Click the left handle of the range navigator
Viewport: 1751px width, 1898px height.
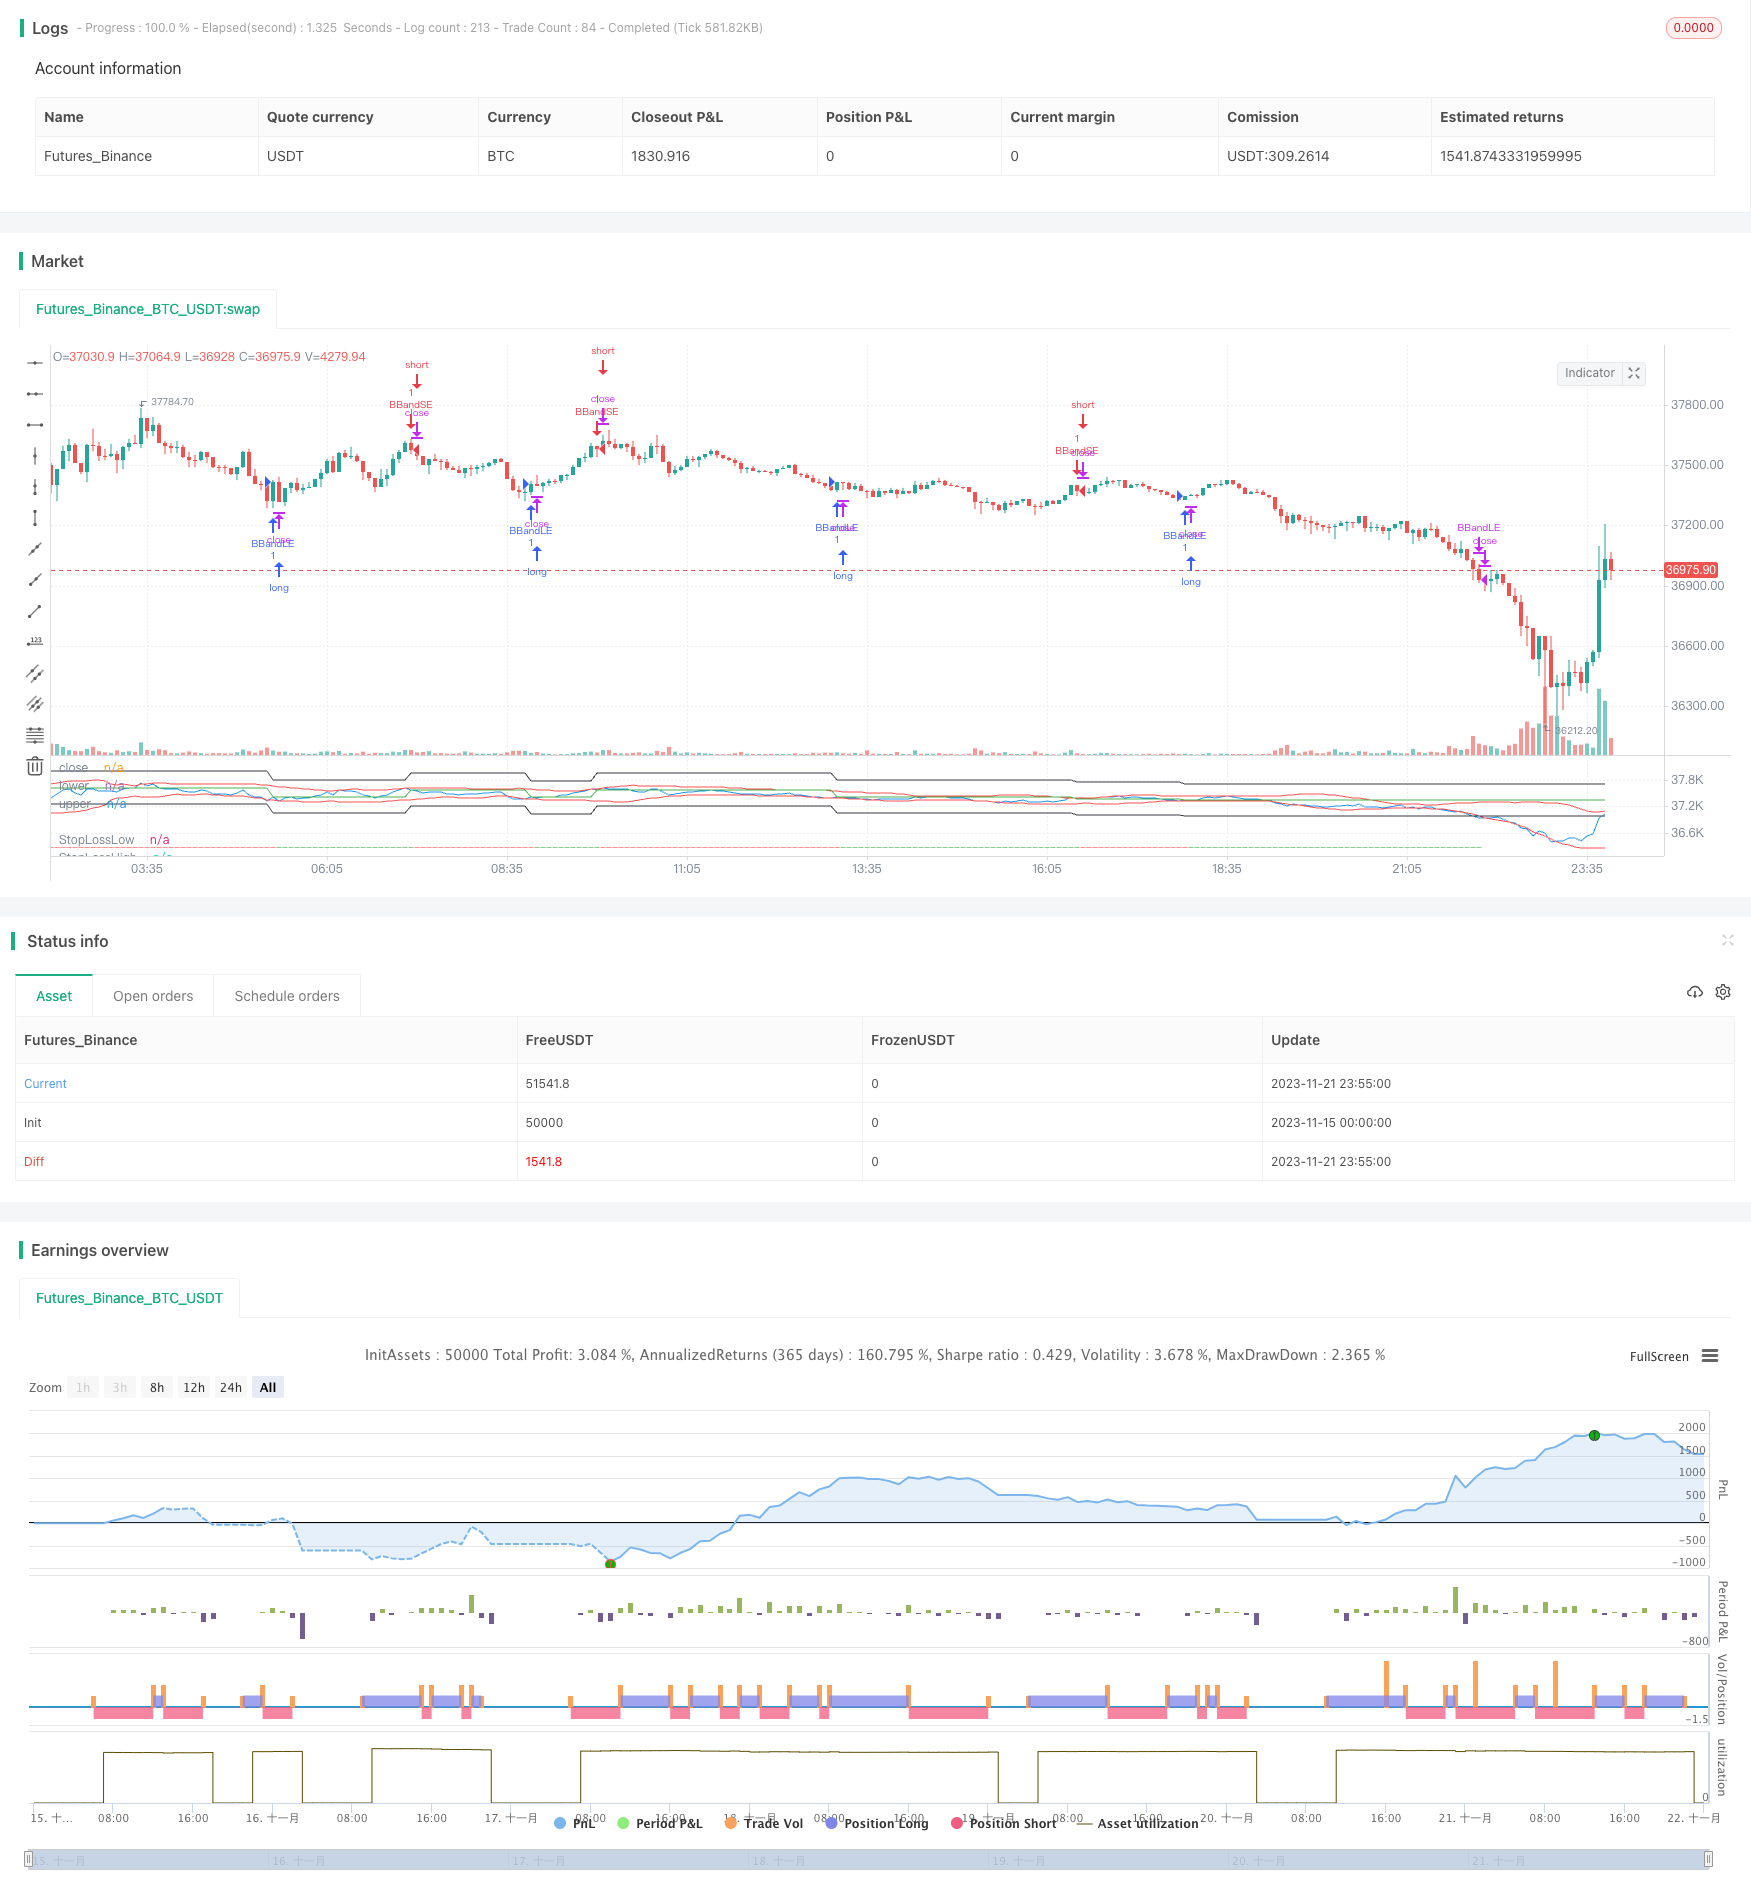click(28, 1859)
